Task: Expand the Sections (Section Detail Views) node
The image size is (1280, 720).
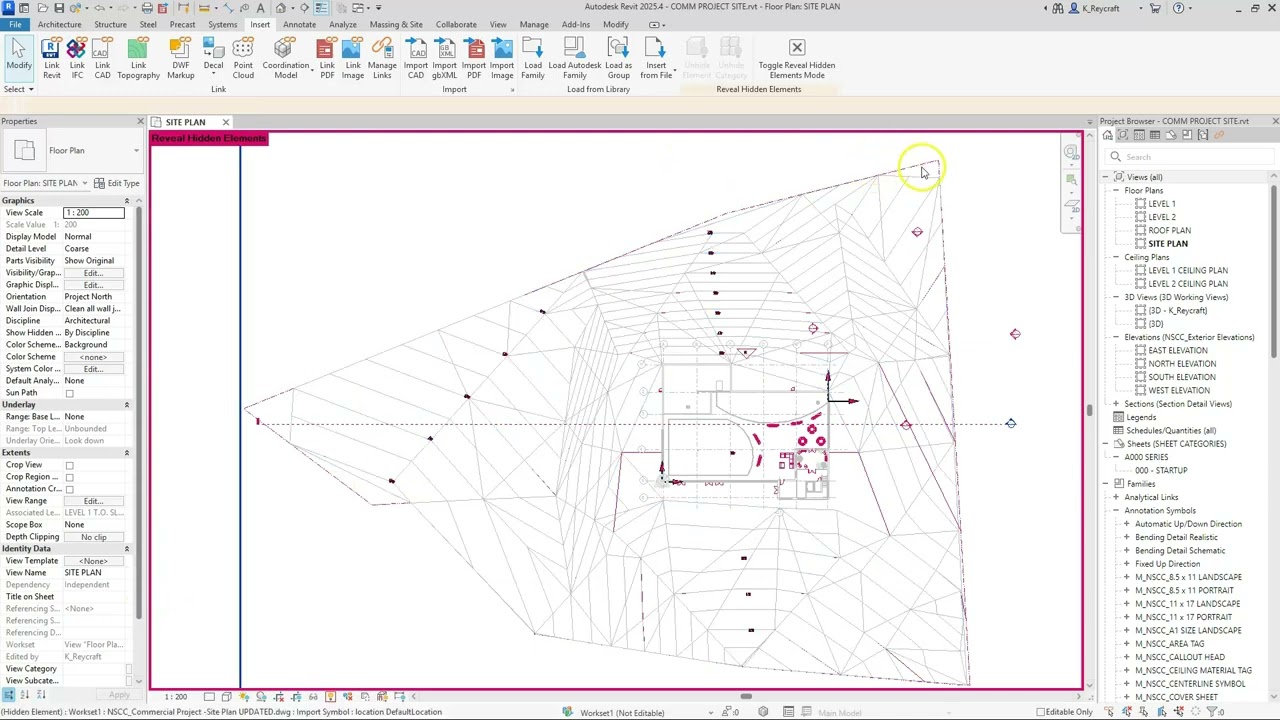Action: pyautogui.click(x=1116, y=404)
